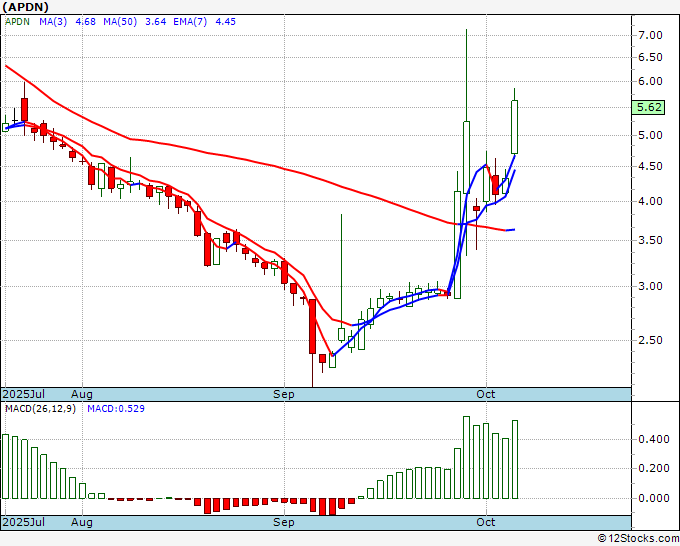Click the 0.200 MACD axis label
The image size is (680, 546).
pos(654,468)
